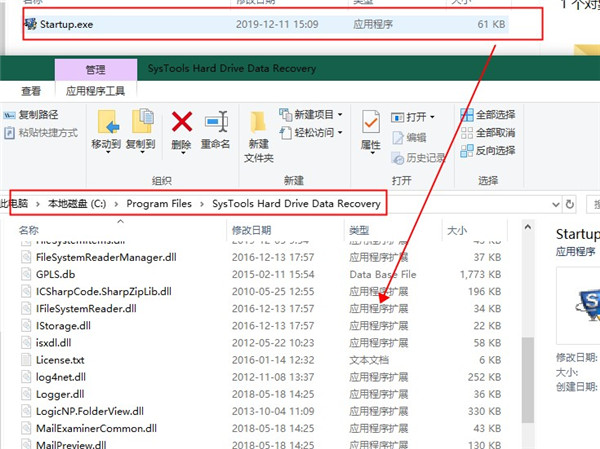Open the 轻松访问 dropdown
The height and width of the screenshot is (449, 600).
point(311,133)
